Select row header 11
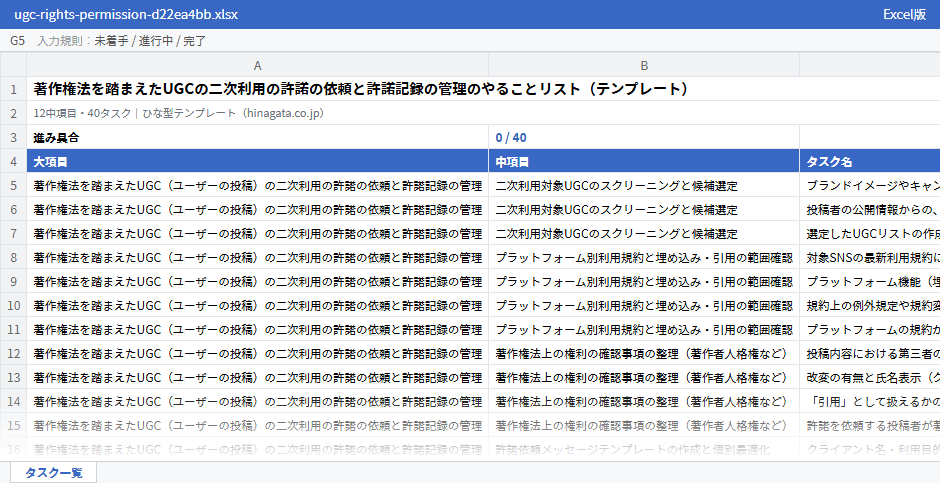This screenshot has height=483, width=940. pos(13,329)
